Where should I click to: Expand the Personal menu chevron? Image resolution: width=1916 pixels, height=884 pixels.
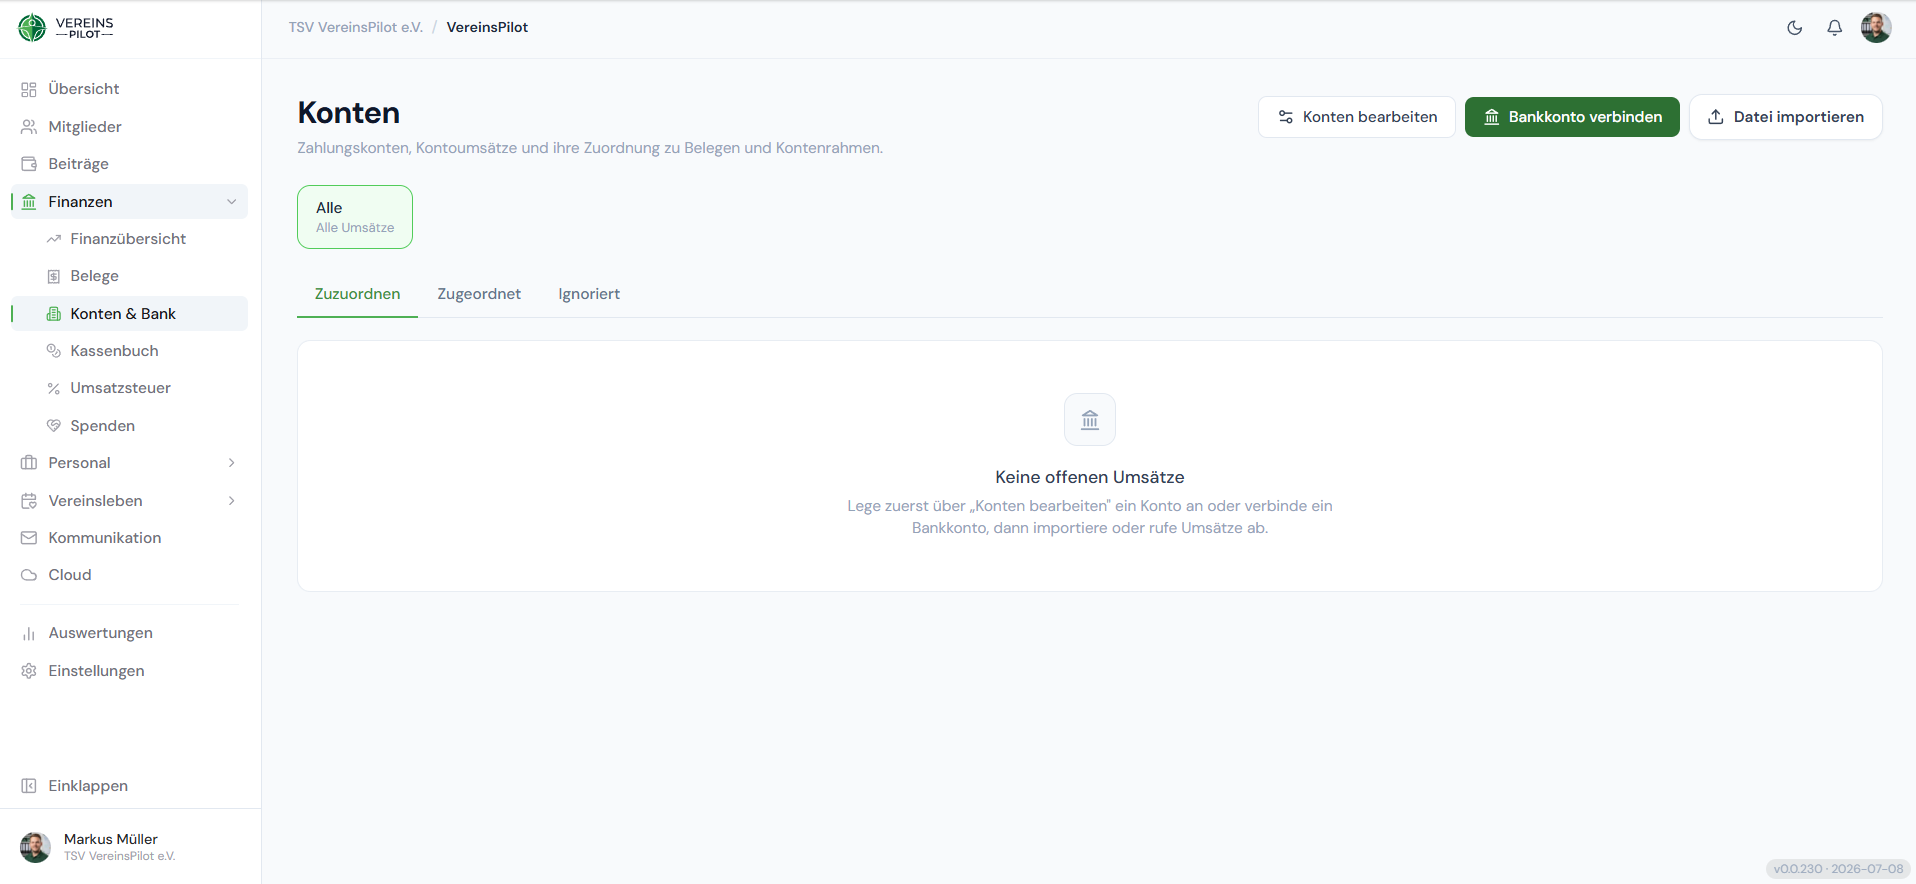[232, 463]
